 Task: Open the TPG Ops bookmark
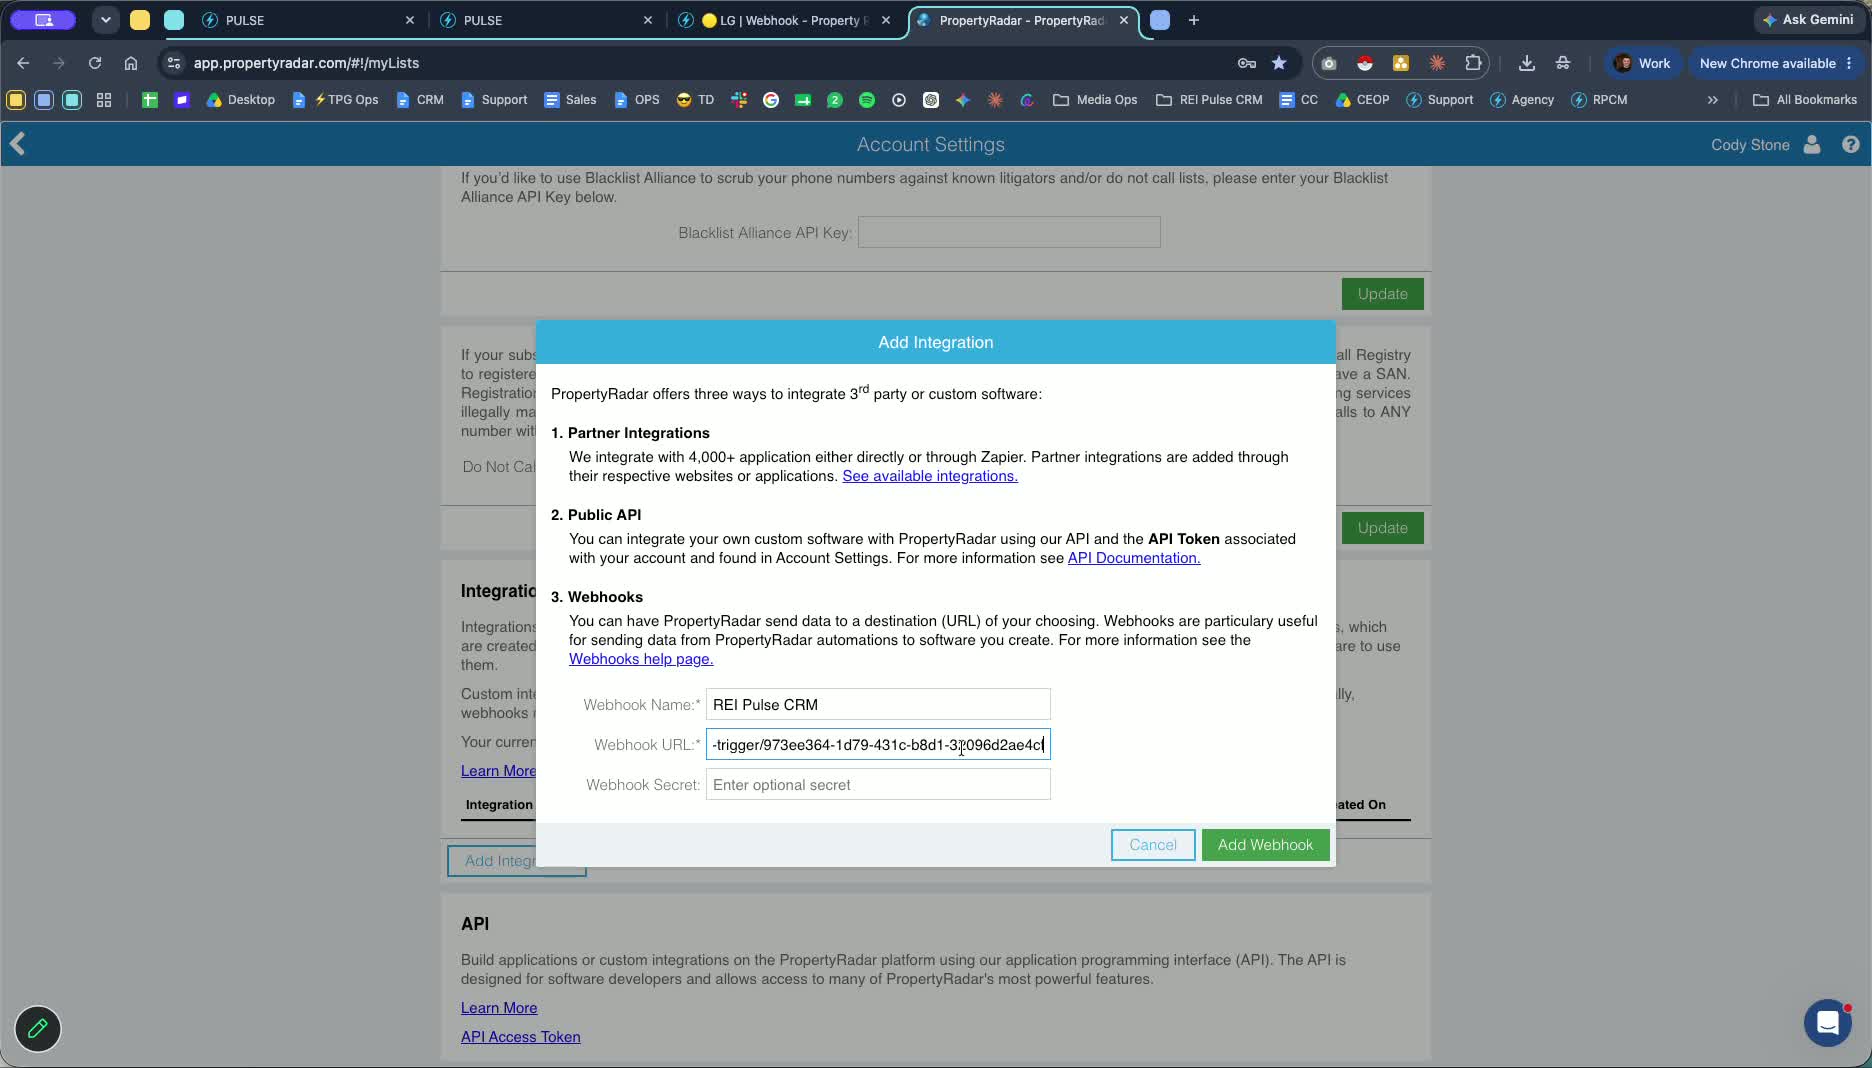335,100
